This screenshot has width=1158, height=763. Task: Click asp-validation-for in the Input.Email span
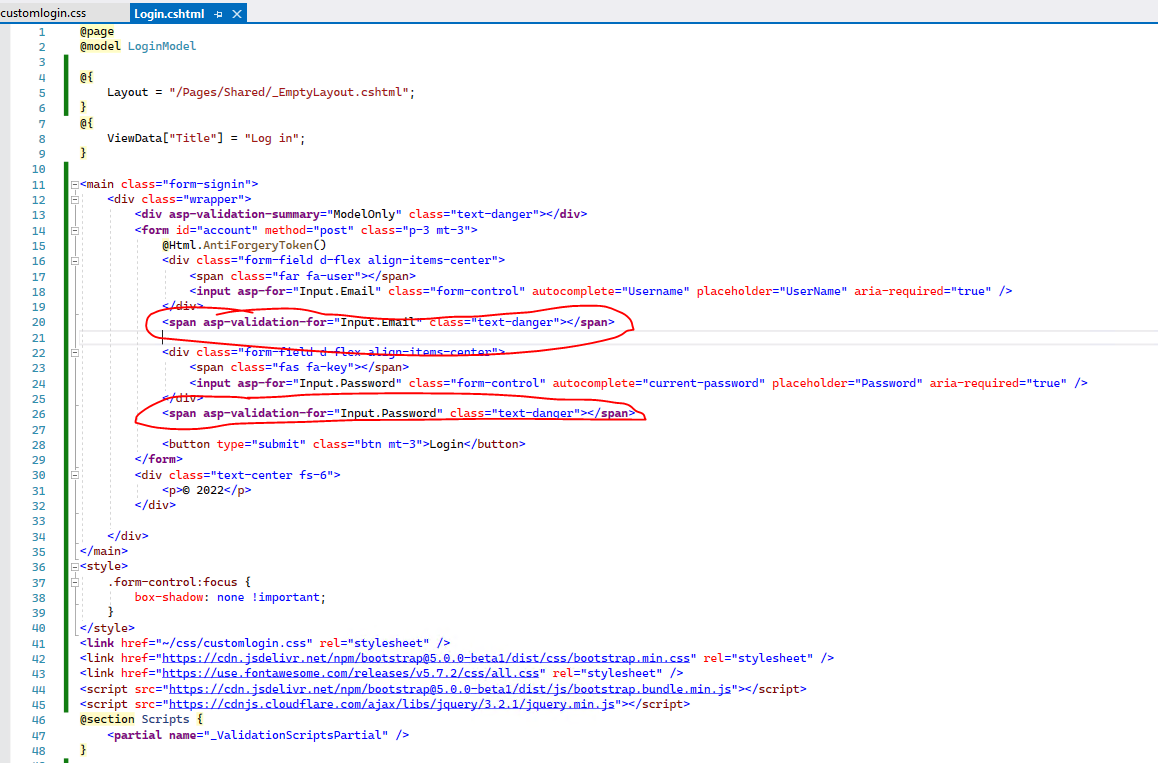click(x=264, y=322)
